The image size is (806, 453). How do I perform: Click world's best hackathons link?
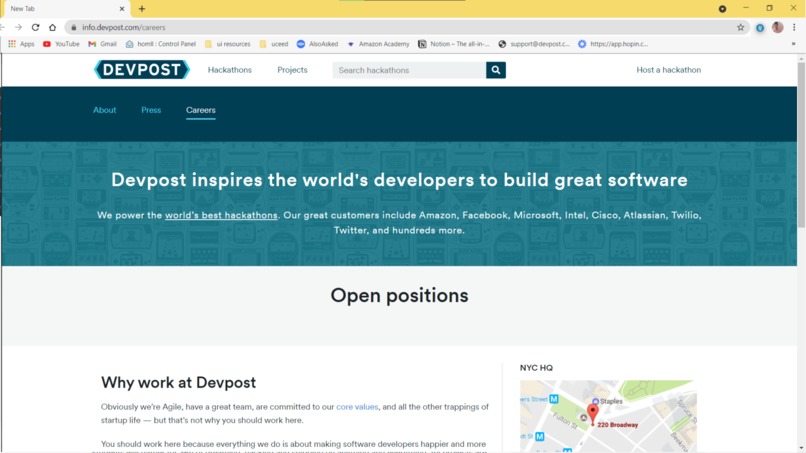point(221,215)
